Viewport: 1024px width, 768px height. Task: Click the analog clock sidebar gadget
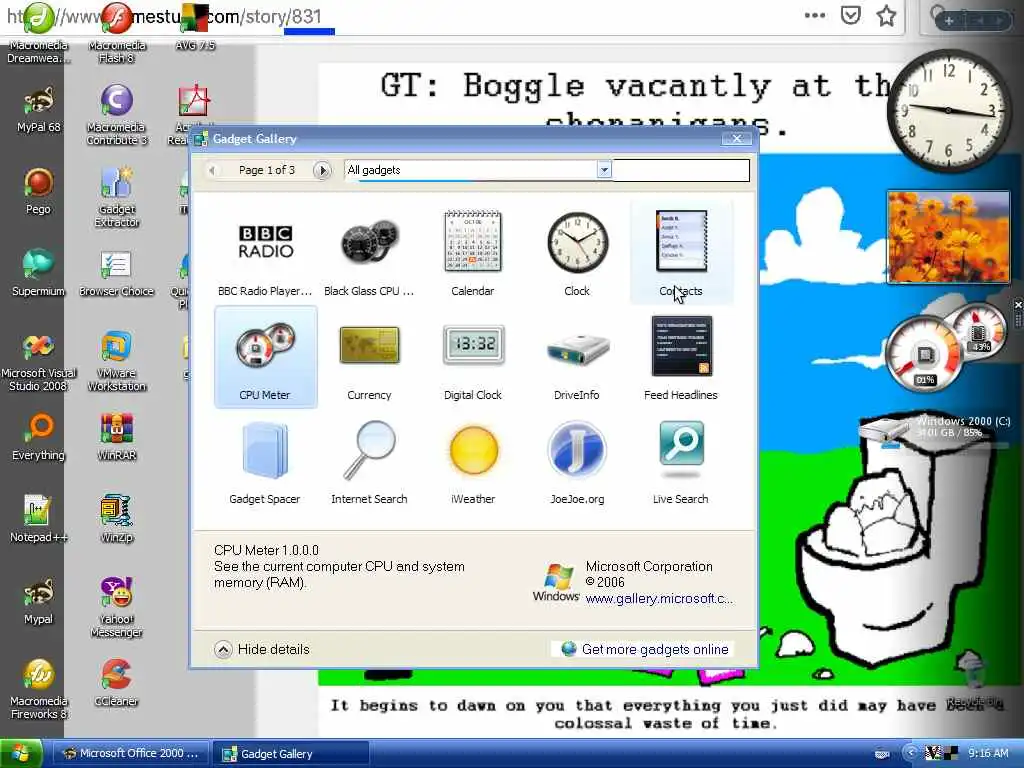point(947,110)
